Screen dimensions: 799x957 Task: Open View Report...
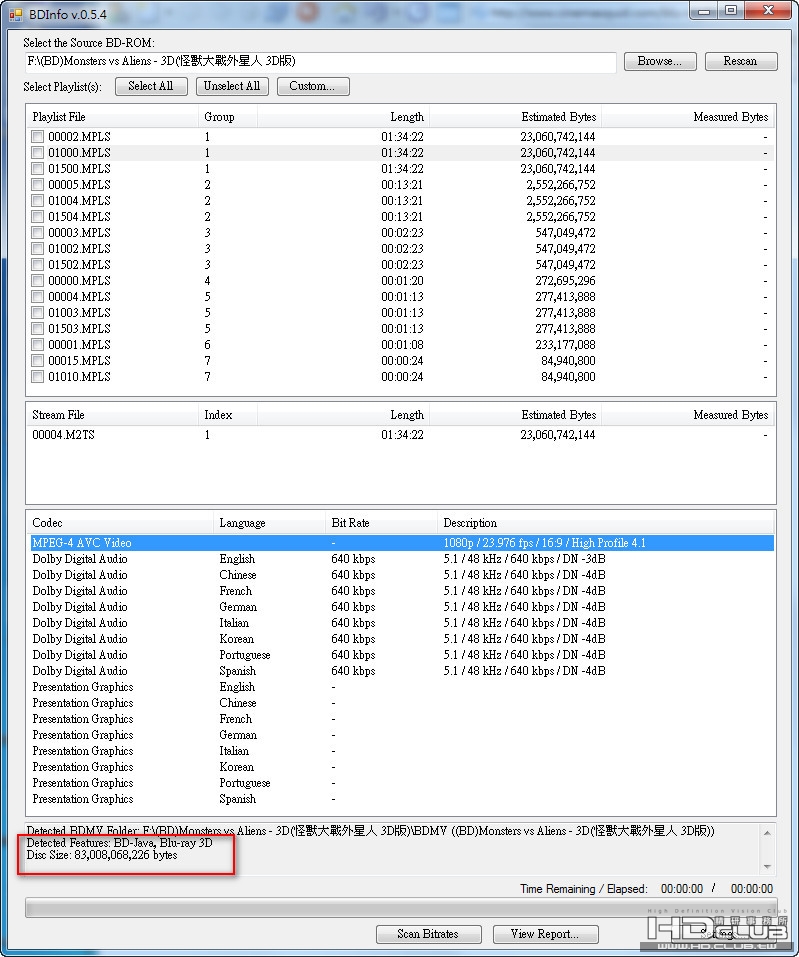pos(545,934)
